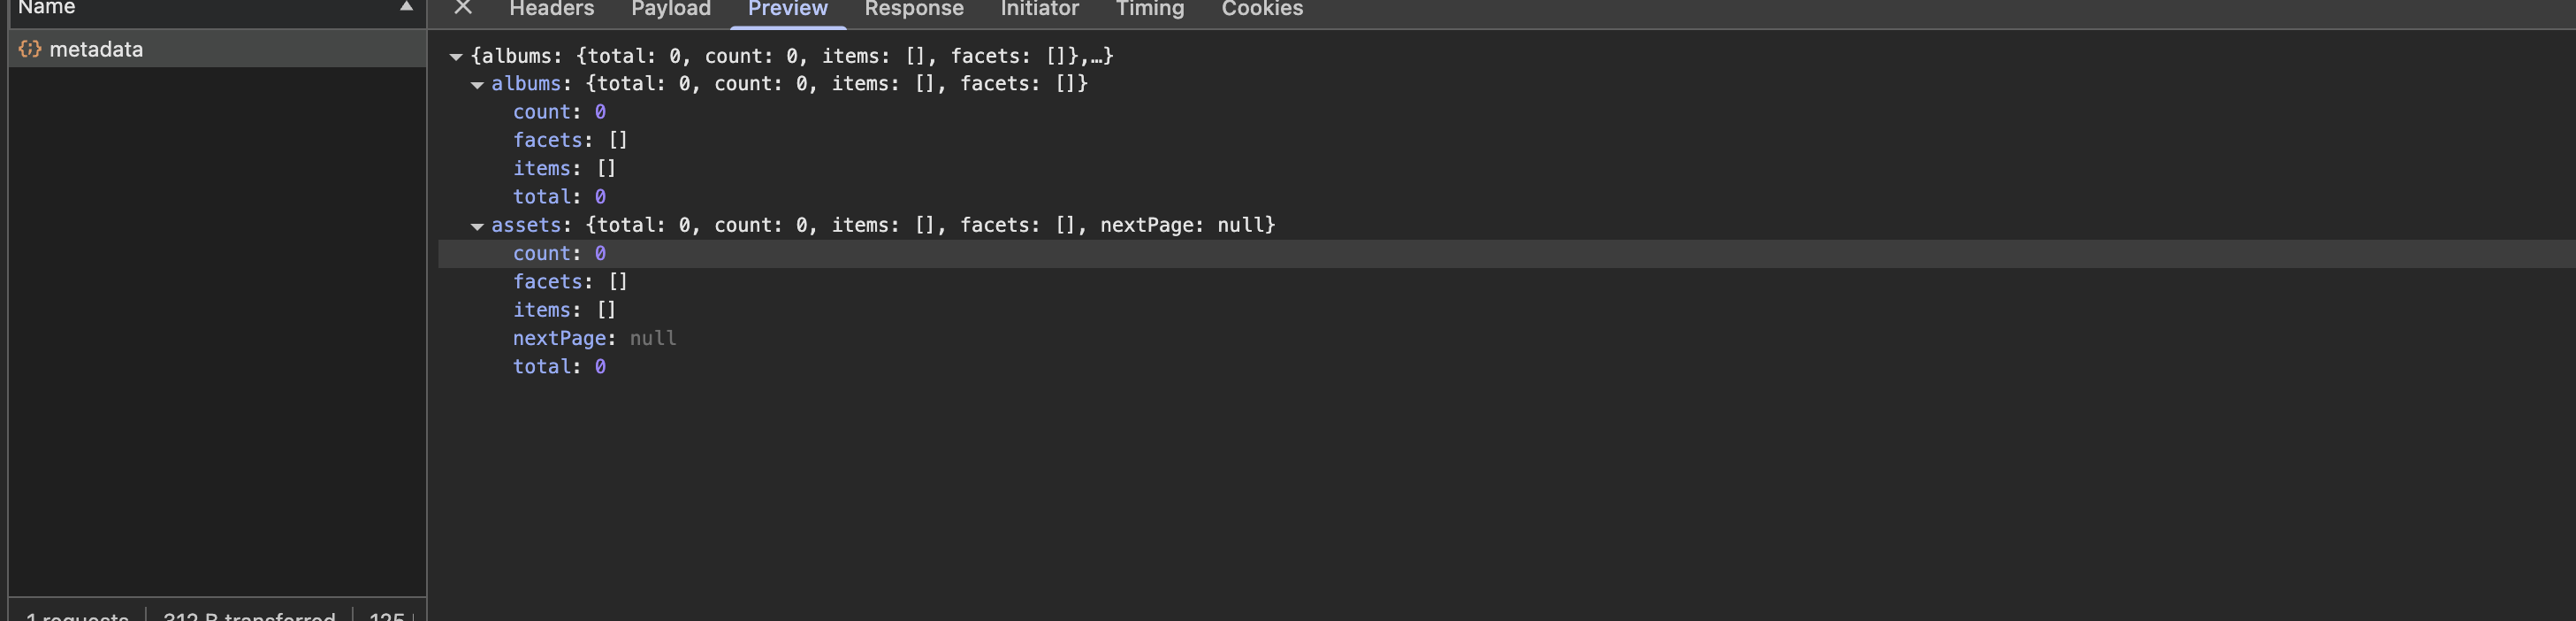Collapse the root JSON object

point(456,57)
